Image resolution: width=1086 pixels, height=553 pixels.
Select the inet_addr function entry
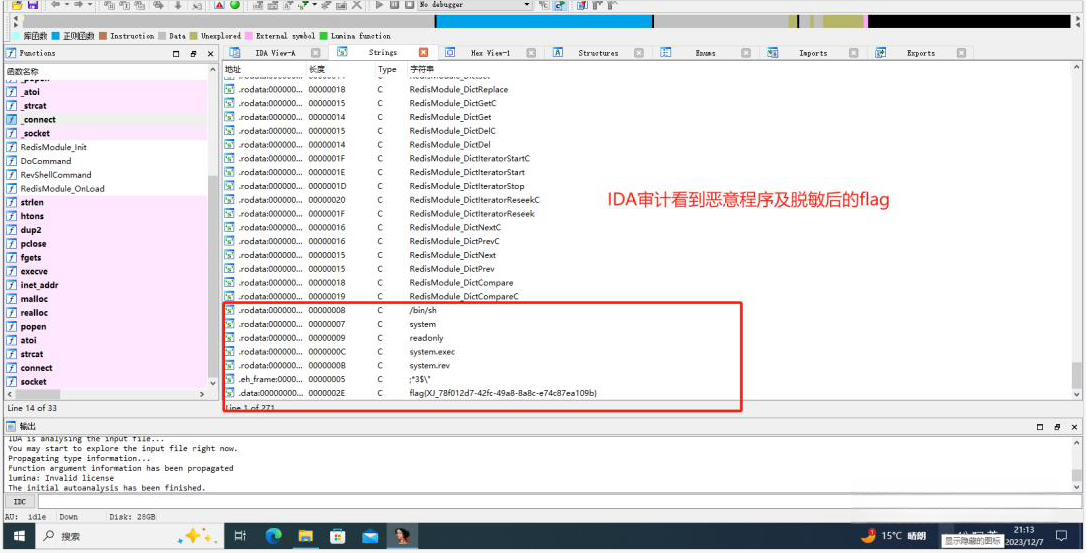(106, 285)
